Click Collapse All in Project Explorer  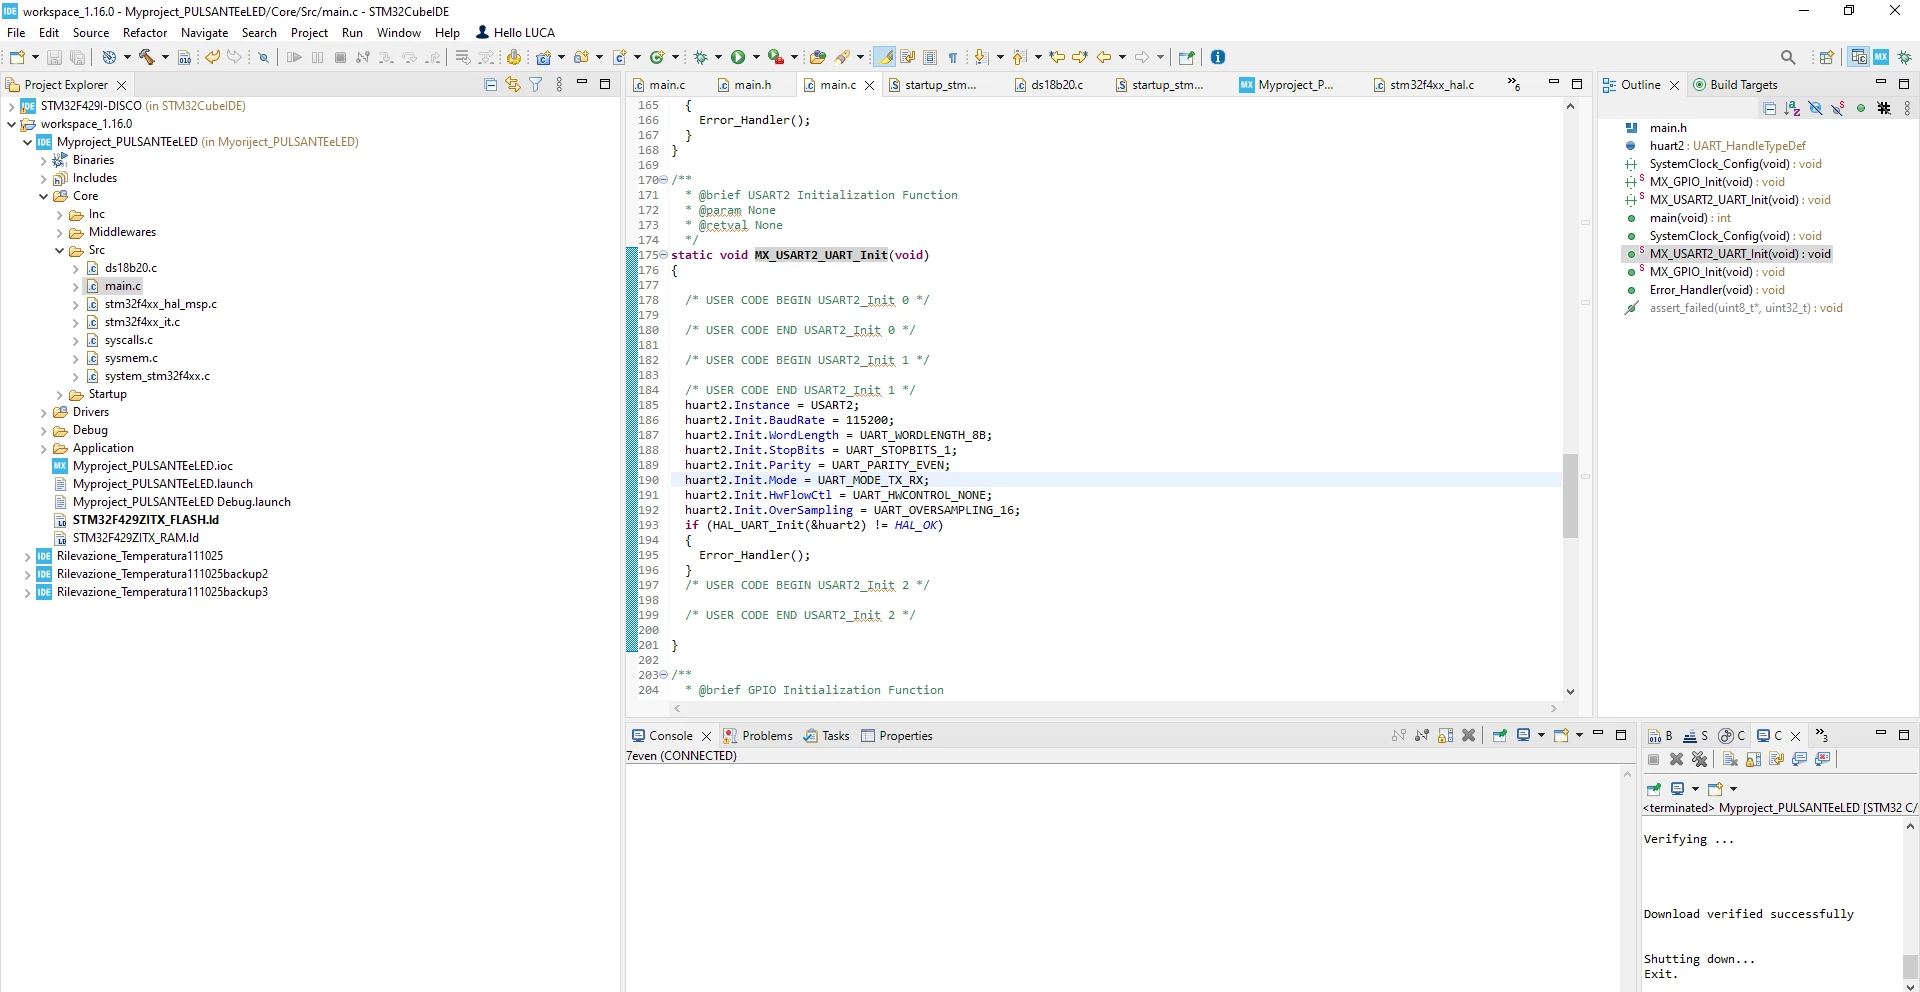point(490,85)
